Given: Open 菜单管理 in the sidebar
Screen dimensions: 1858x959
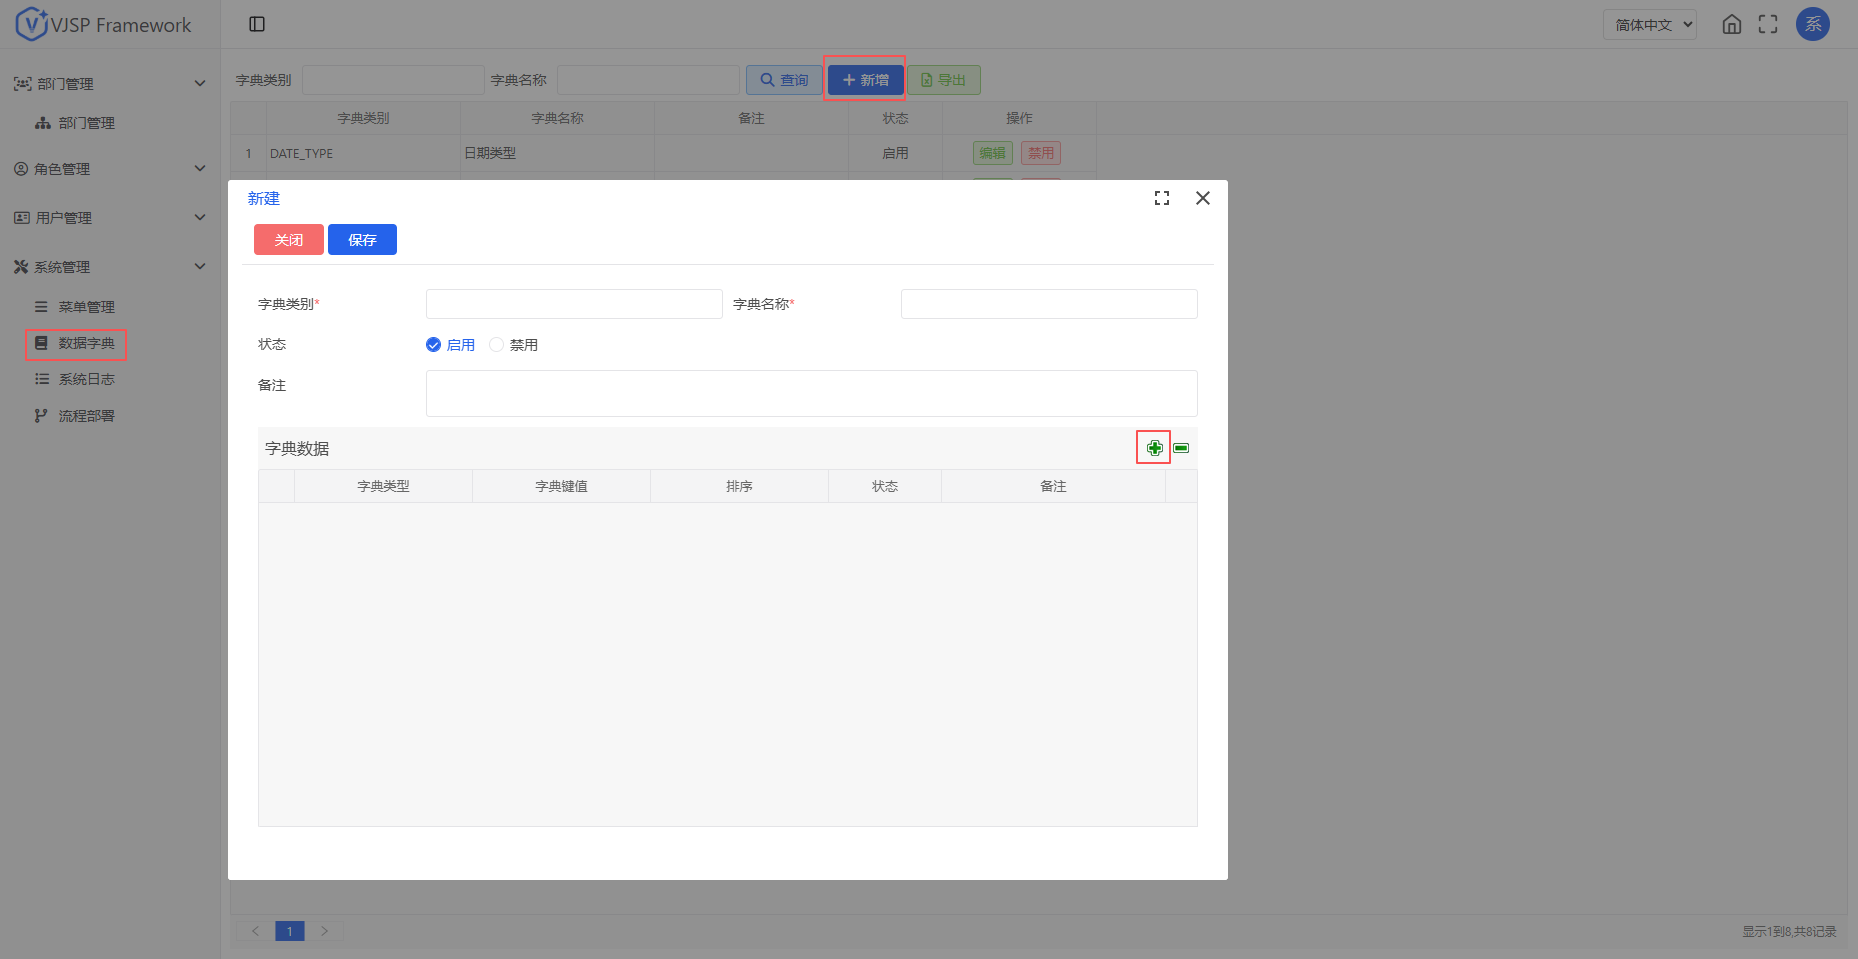Looking at the screenshot, I should (x=86, y=307).
